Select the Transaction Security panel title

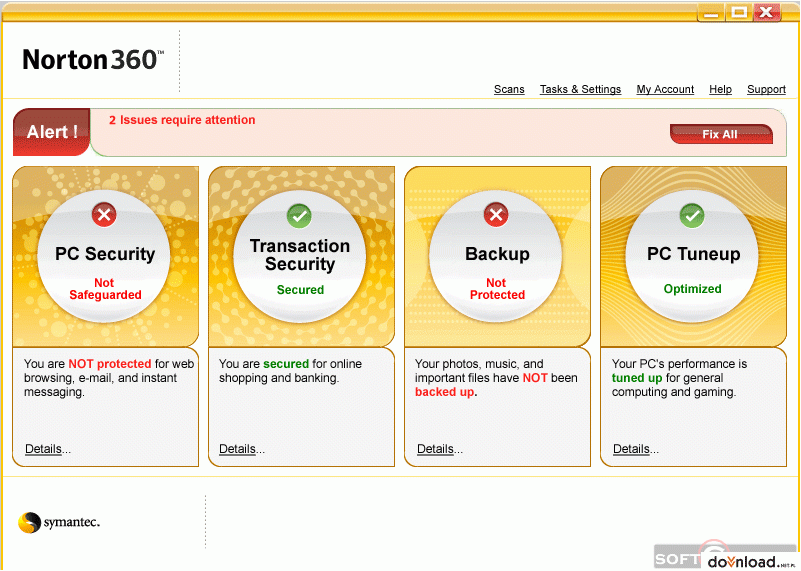click(x=300, y=255)
